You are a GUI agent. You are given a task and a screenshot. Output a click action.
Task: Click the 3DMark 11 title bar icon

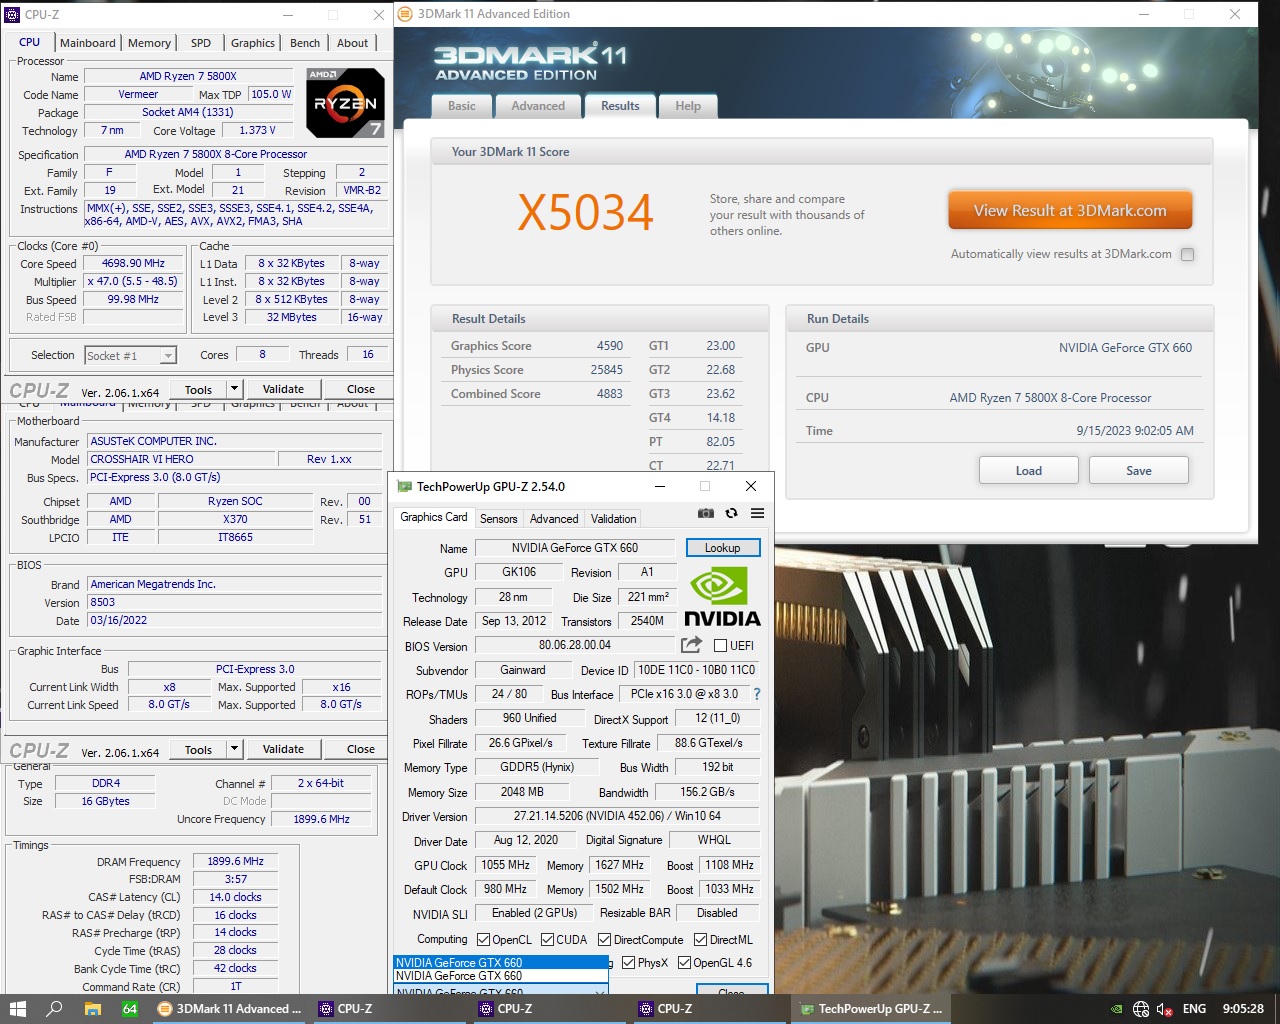click(x=405, y=14)
